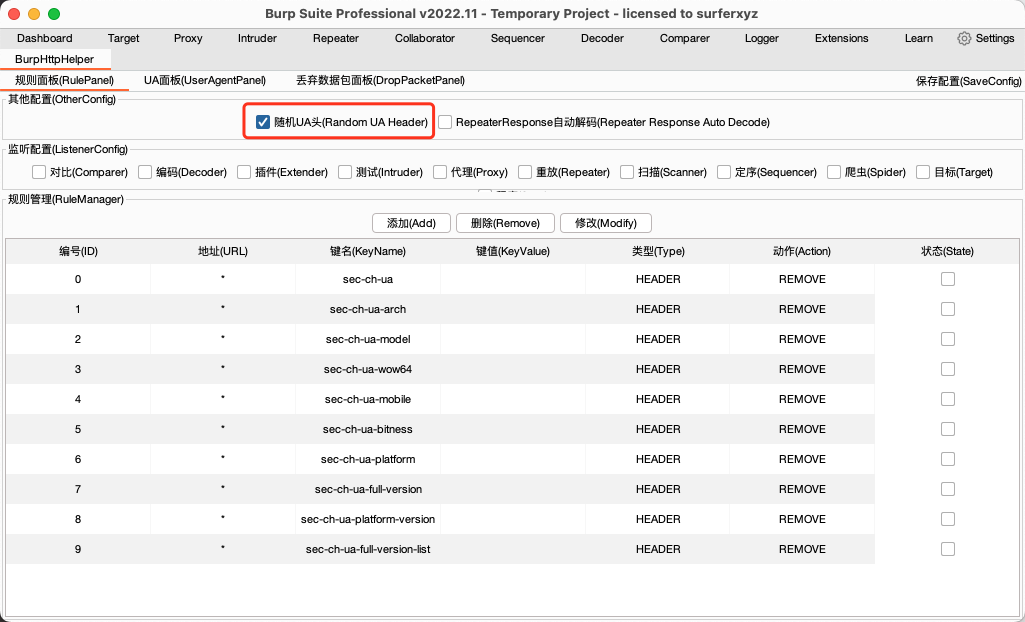
Task: Enable the Target listener checkbox
Action: point(923,172)
